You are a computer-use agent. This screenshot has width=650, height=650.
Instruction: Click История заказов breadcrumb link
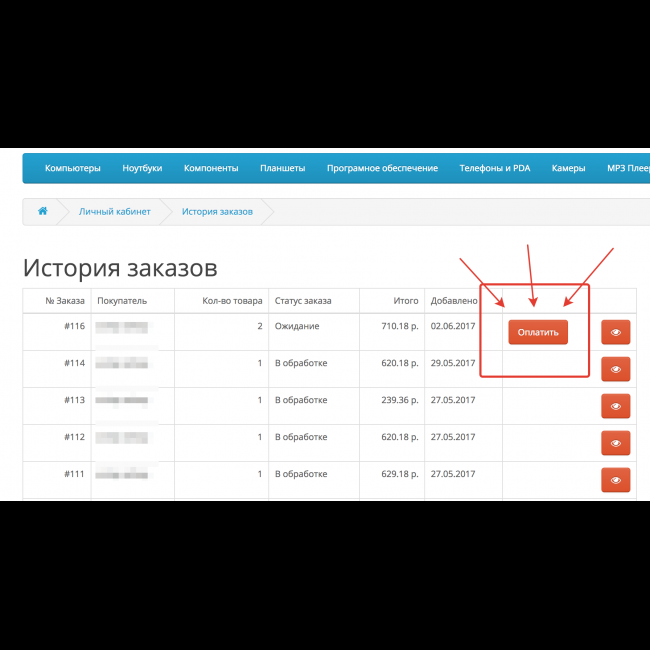(x=217, y=212)
